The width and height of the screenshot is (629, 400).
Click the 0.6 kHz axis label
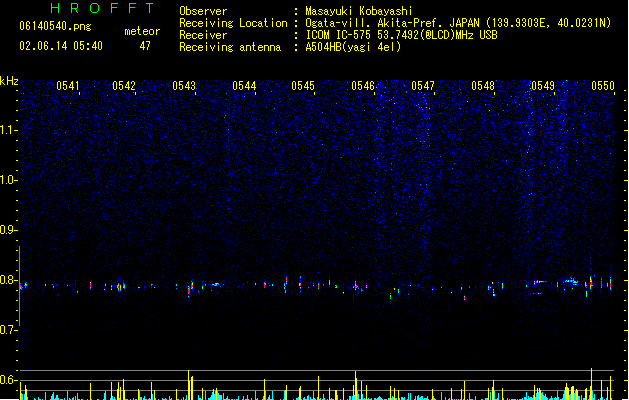point(8,380)
